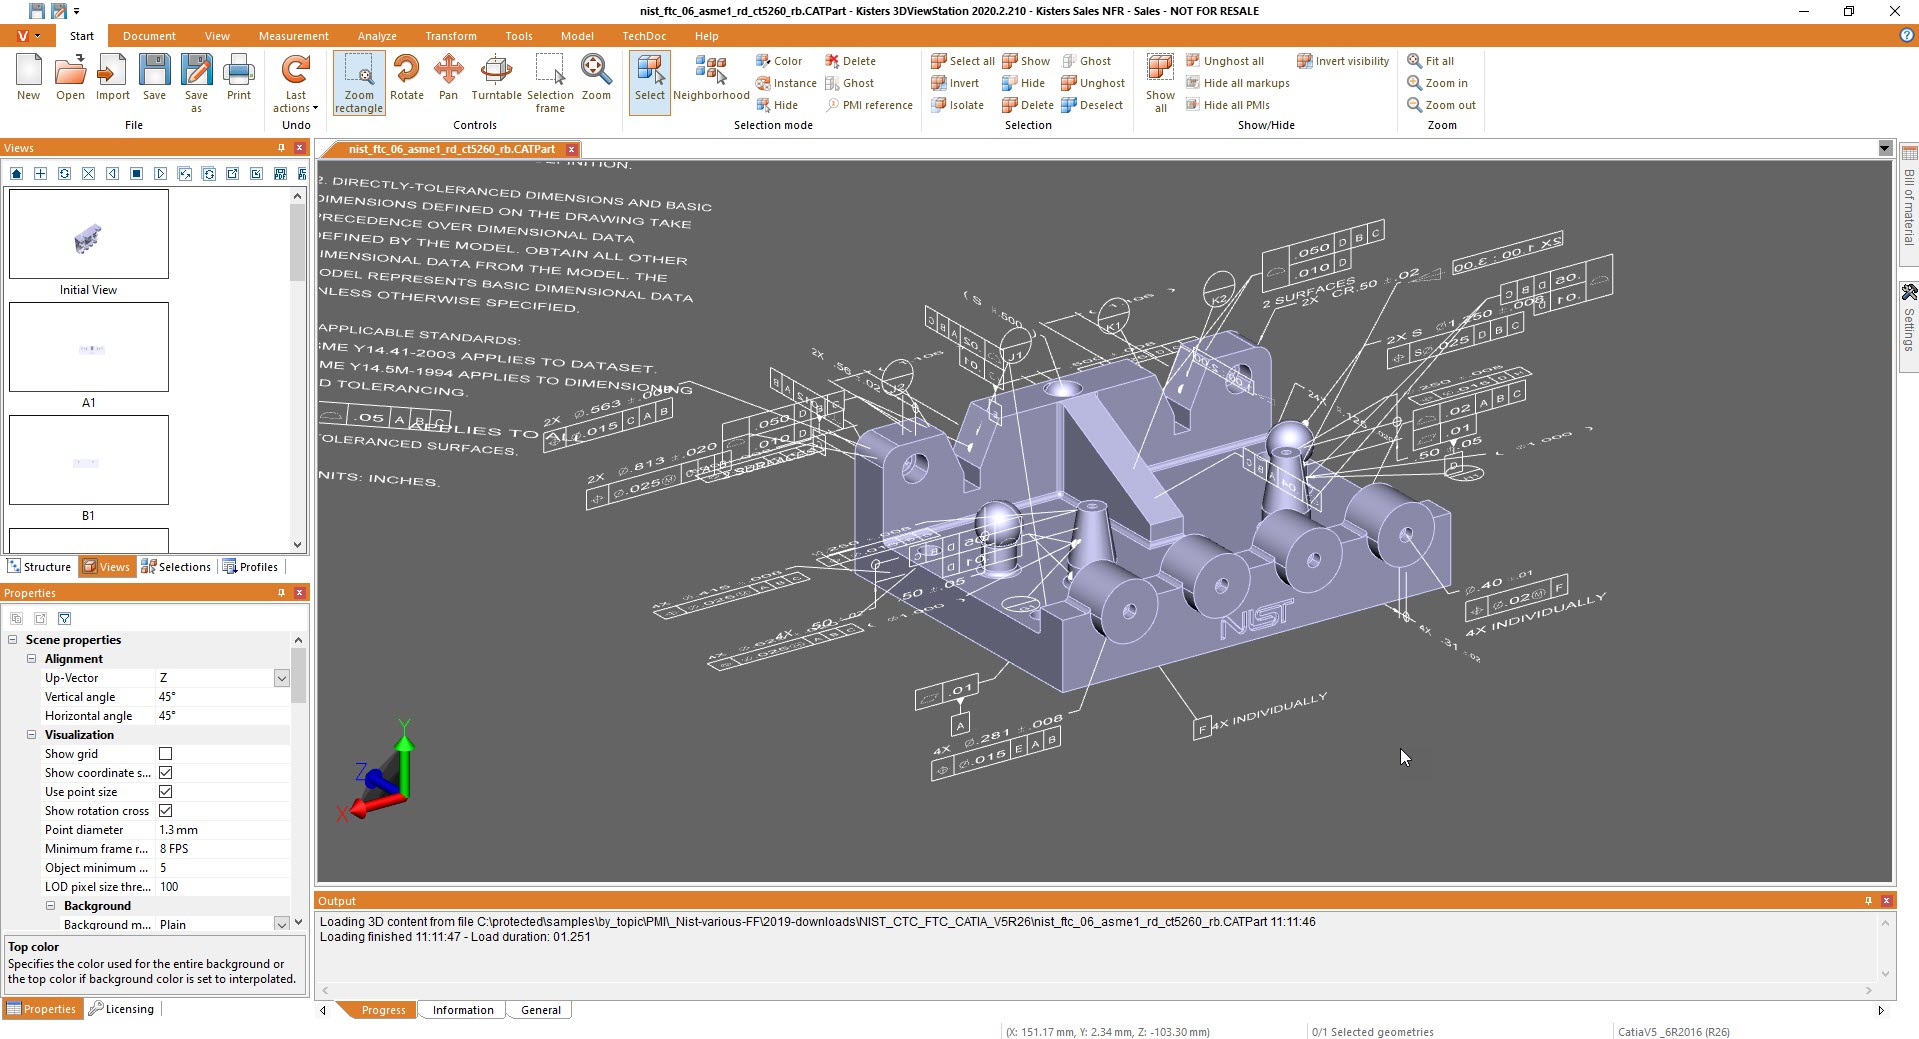Click Unghost all button
The height and width of the screenshot is (1039, 1919).
tap(1224, 61)
